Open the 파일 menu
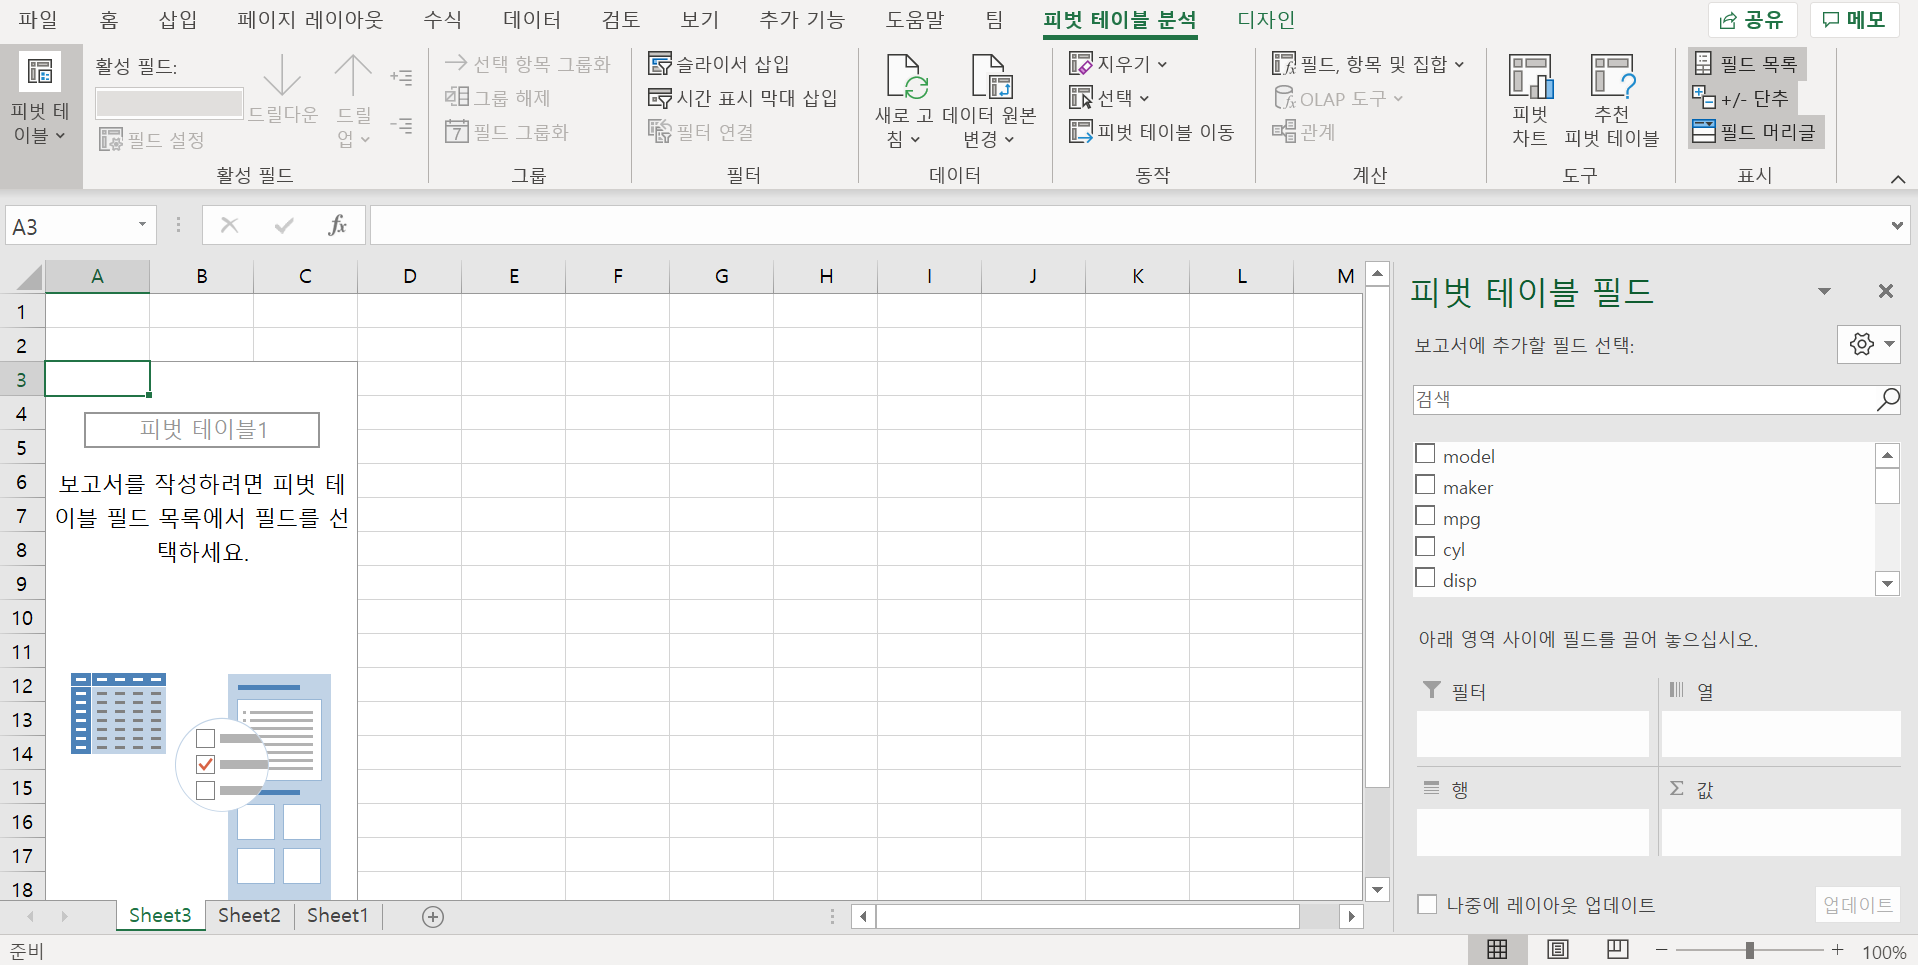 [38, 20]
